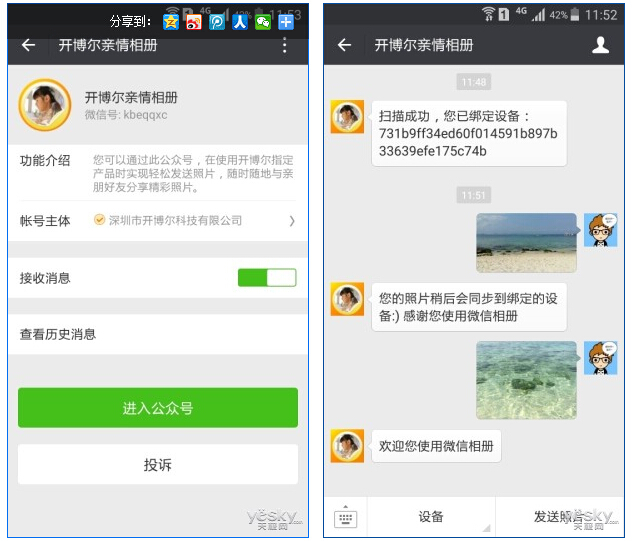632x541 pixels.
Task: Tap own cartoon avatar beside water photo
Action: [601, 358]
